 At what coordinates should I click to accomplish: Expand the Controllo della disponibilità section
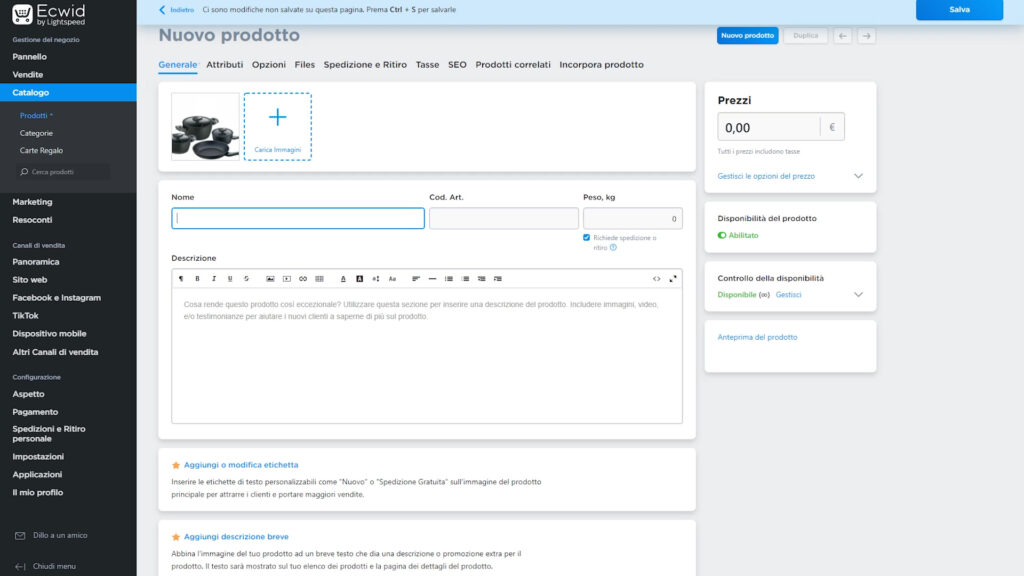tap(857, 295)
